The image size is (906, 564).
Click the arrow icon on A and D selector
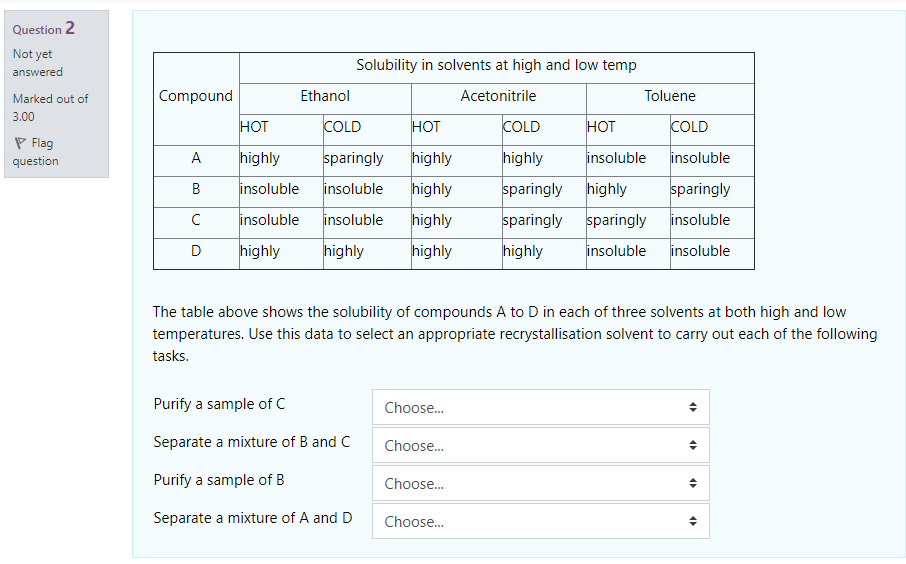pyautogui.click(x=693, y=521)
